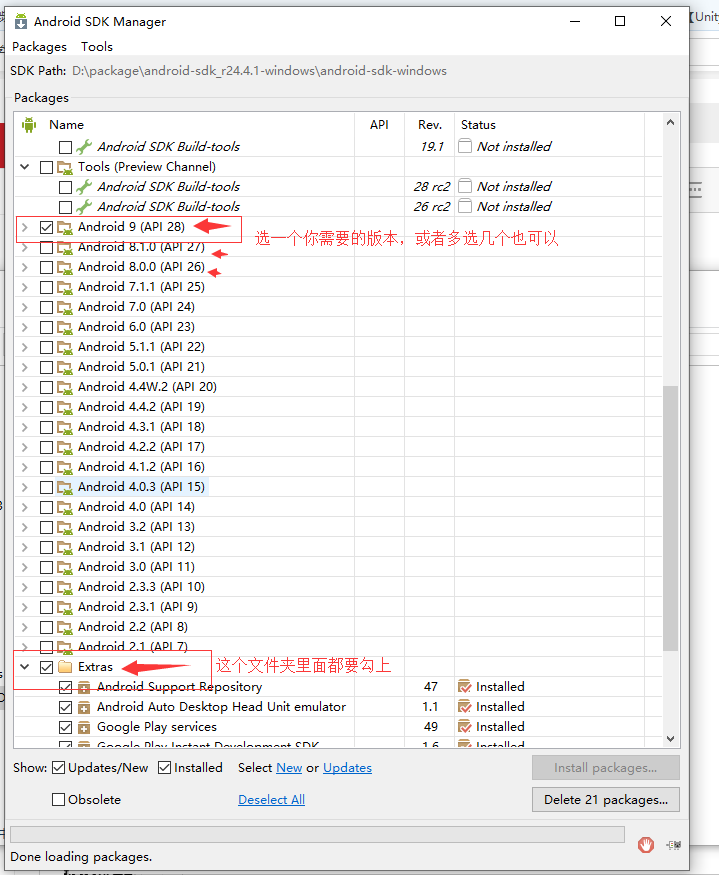Uncheck the Android 9 (API 28) checkbox
This screenshot has height=875, width=719.
click(46, 227)
